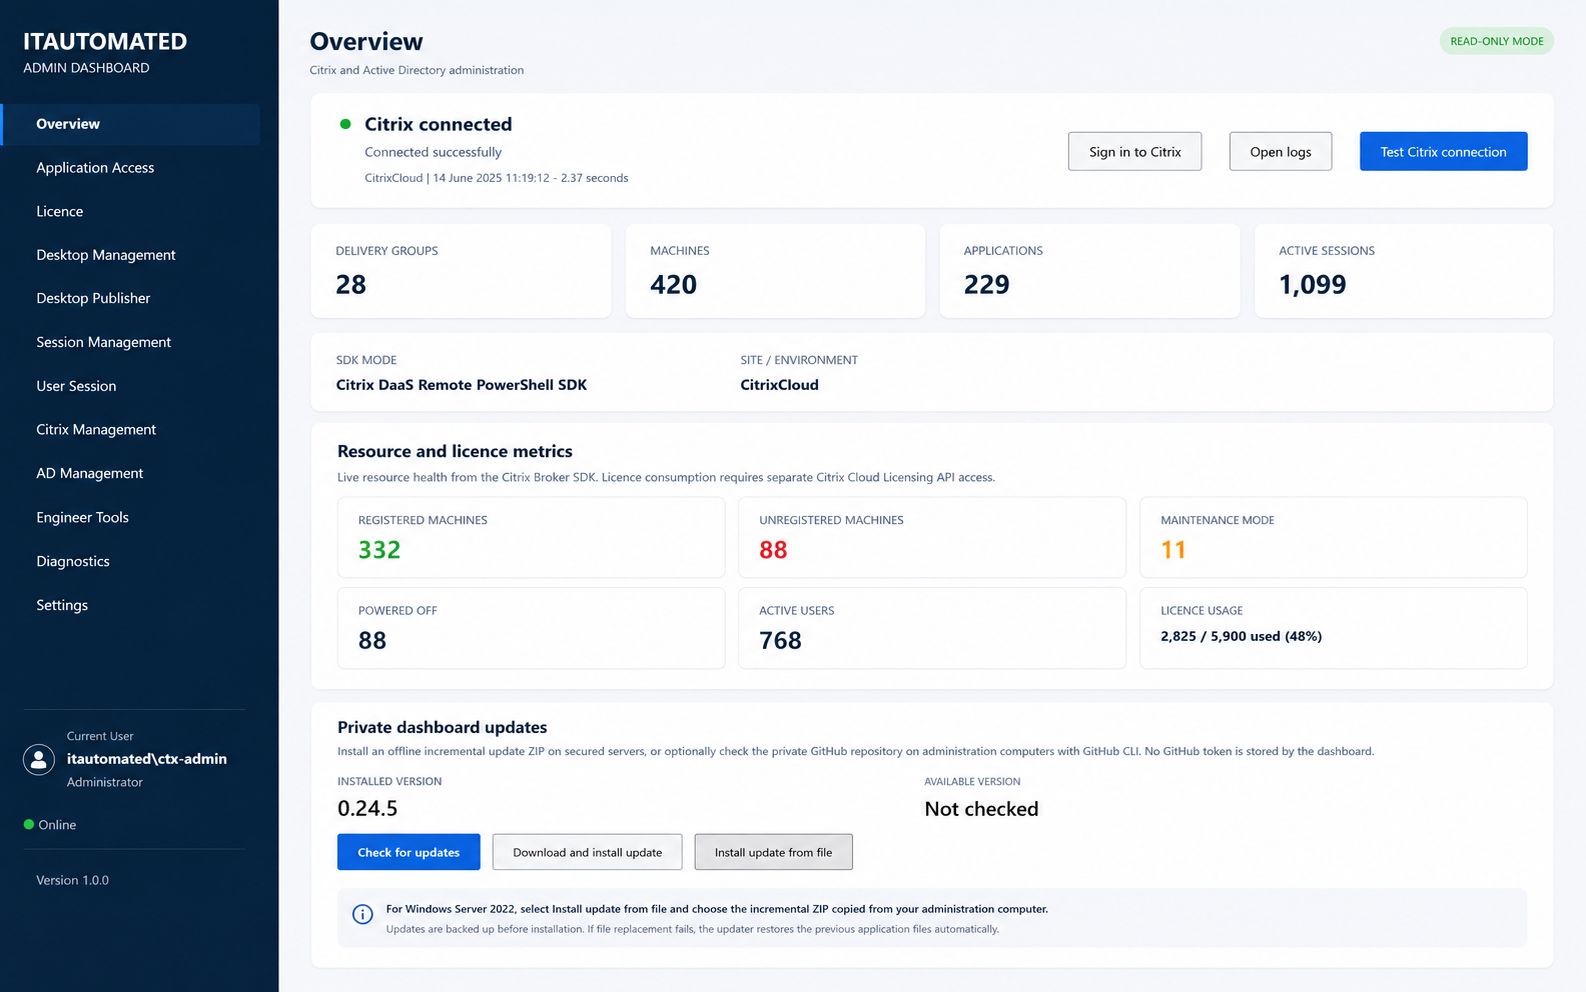Screen dimensions: 1586x992
Task: Click Check for updates
Action: point(409,852)
